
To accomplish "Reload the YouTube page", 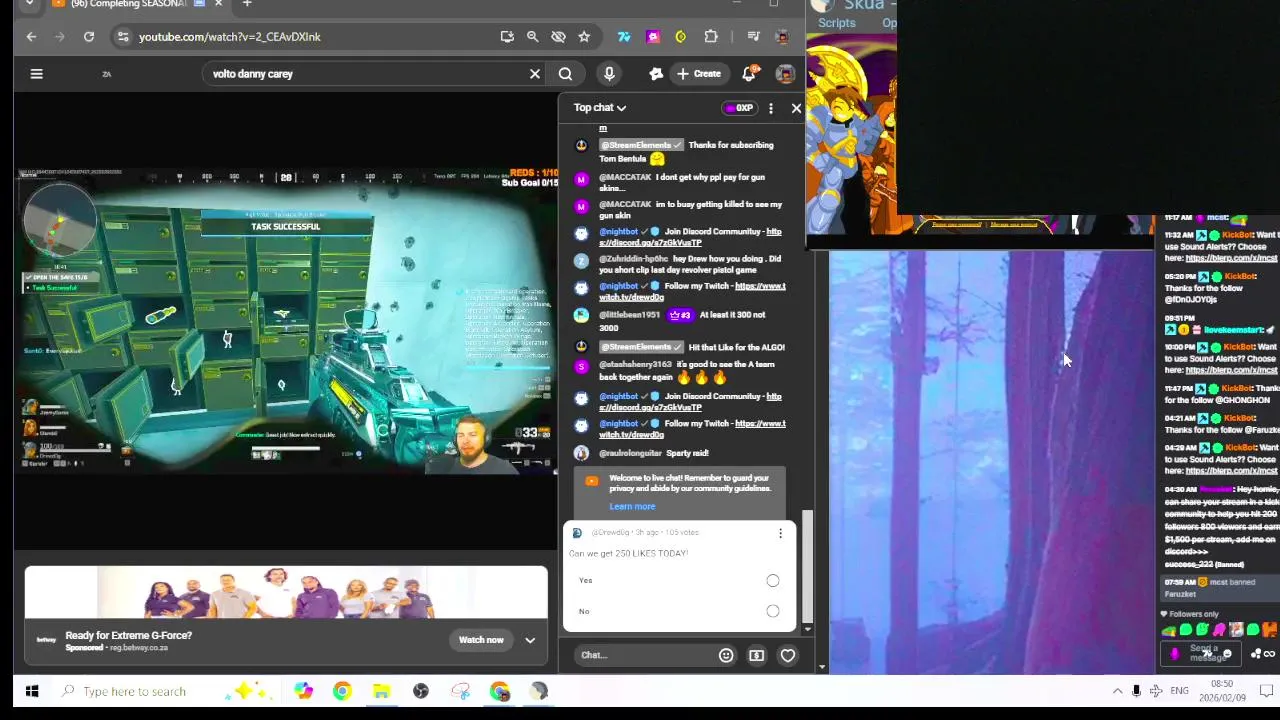I will click(89, 37).
